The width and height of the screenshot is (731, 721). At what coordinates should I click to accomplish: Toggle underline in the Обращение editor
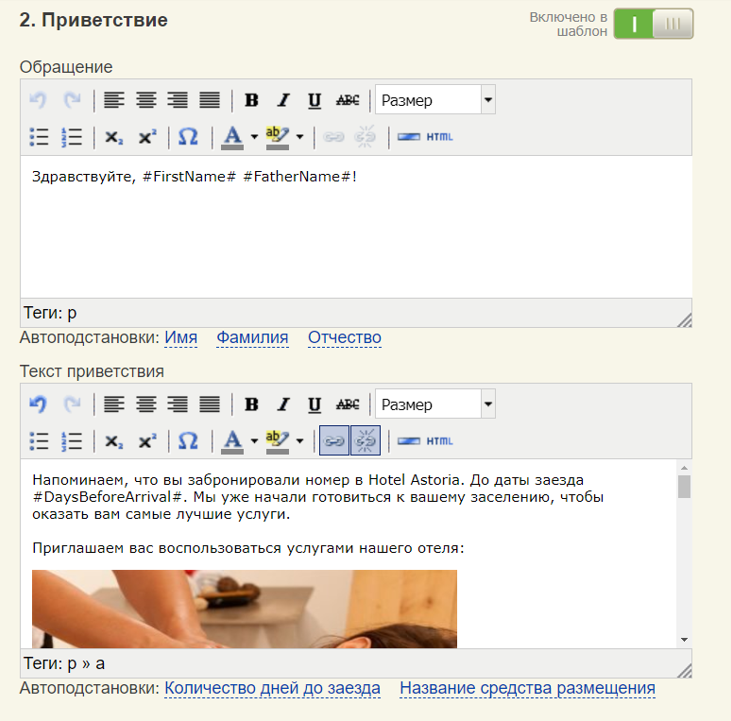click(x=315, y=100)
